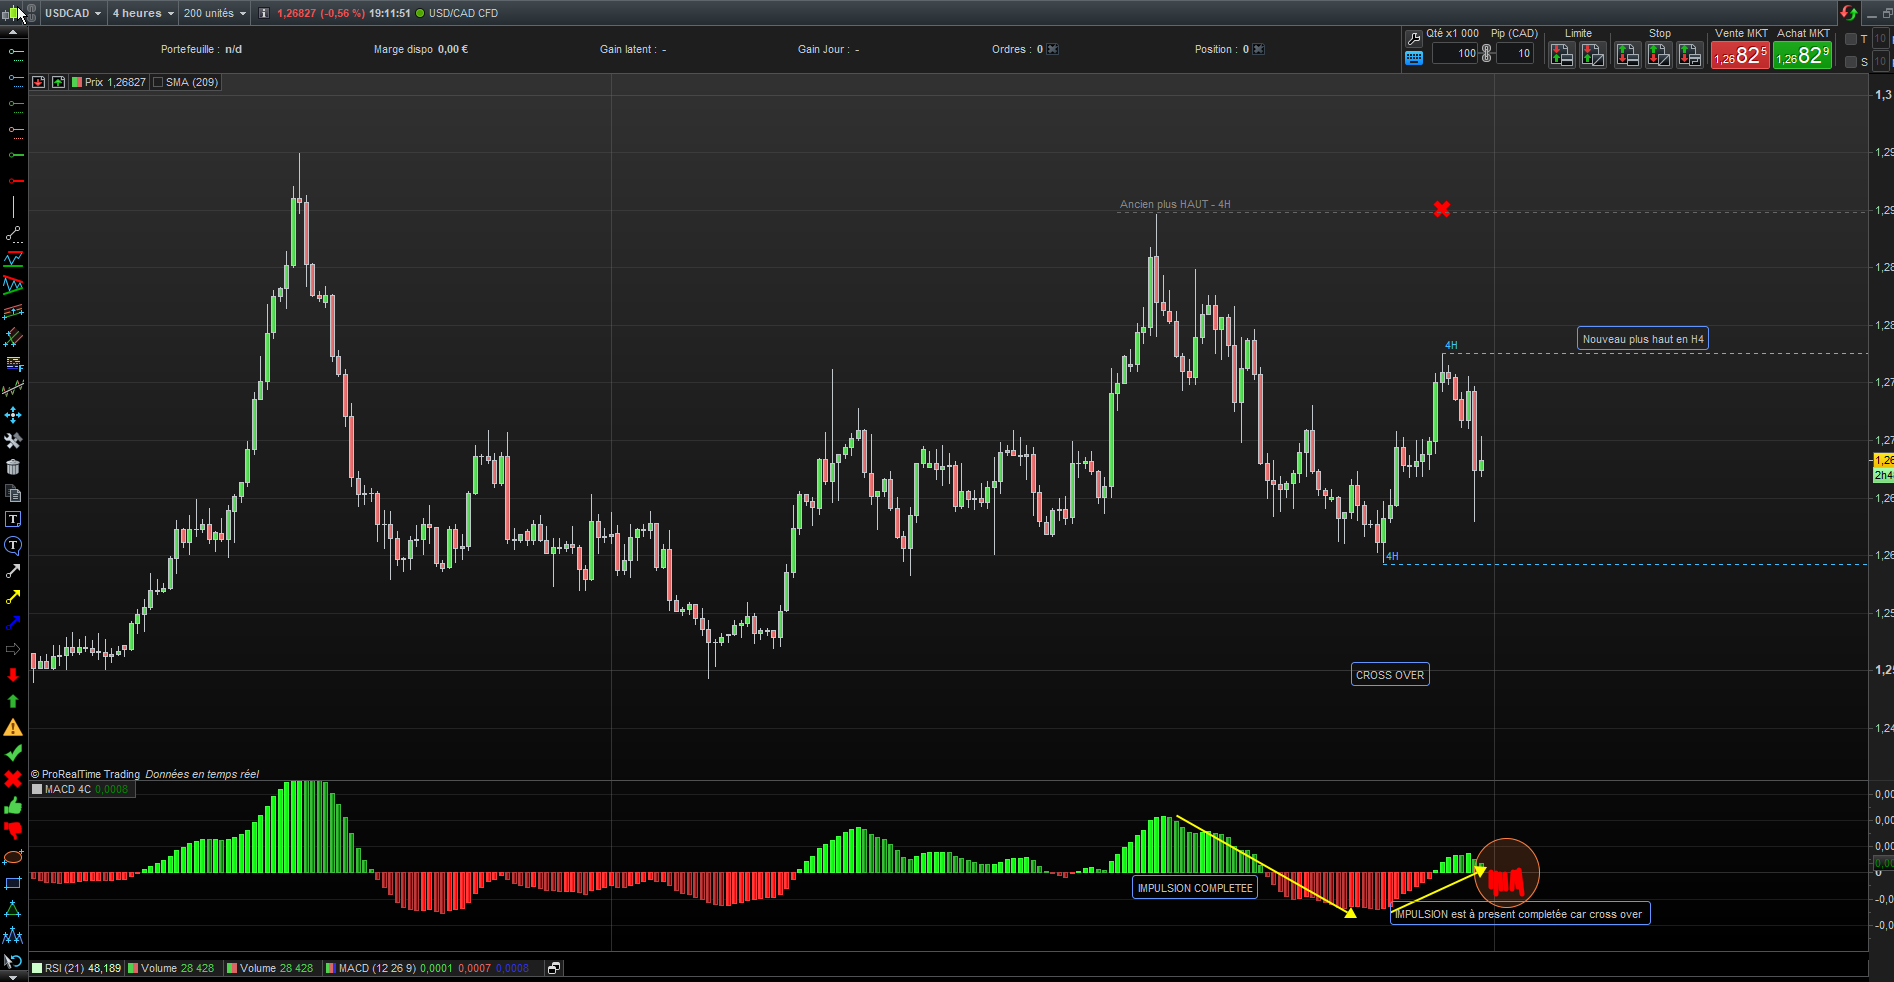Click the green up-arrow panel button

point(58,82)
